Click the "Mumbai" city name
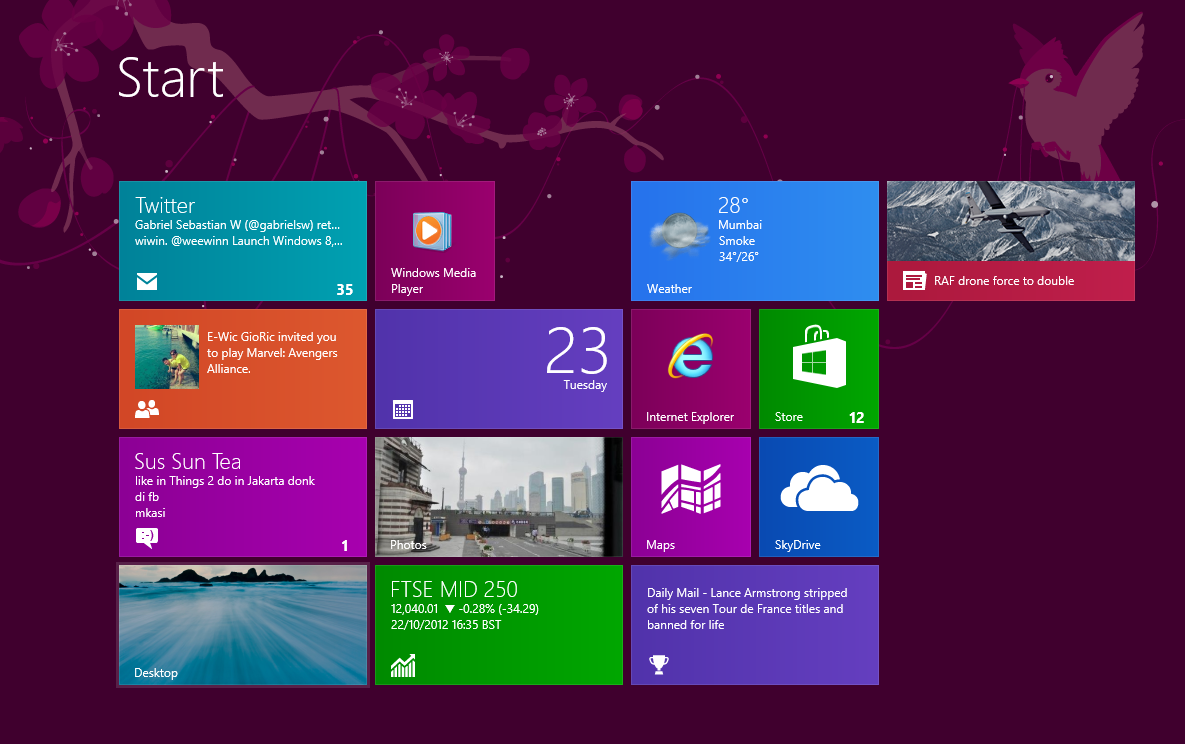The height and width of the screenshot is (744, 1185). [740, 225]
